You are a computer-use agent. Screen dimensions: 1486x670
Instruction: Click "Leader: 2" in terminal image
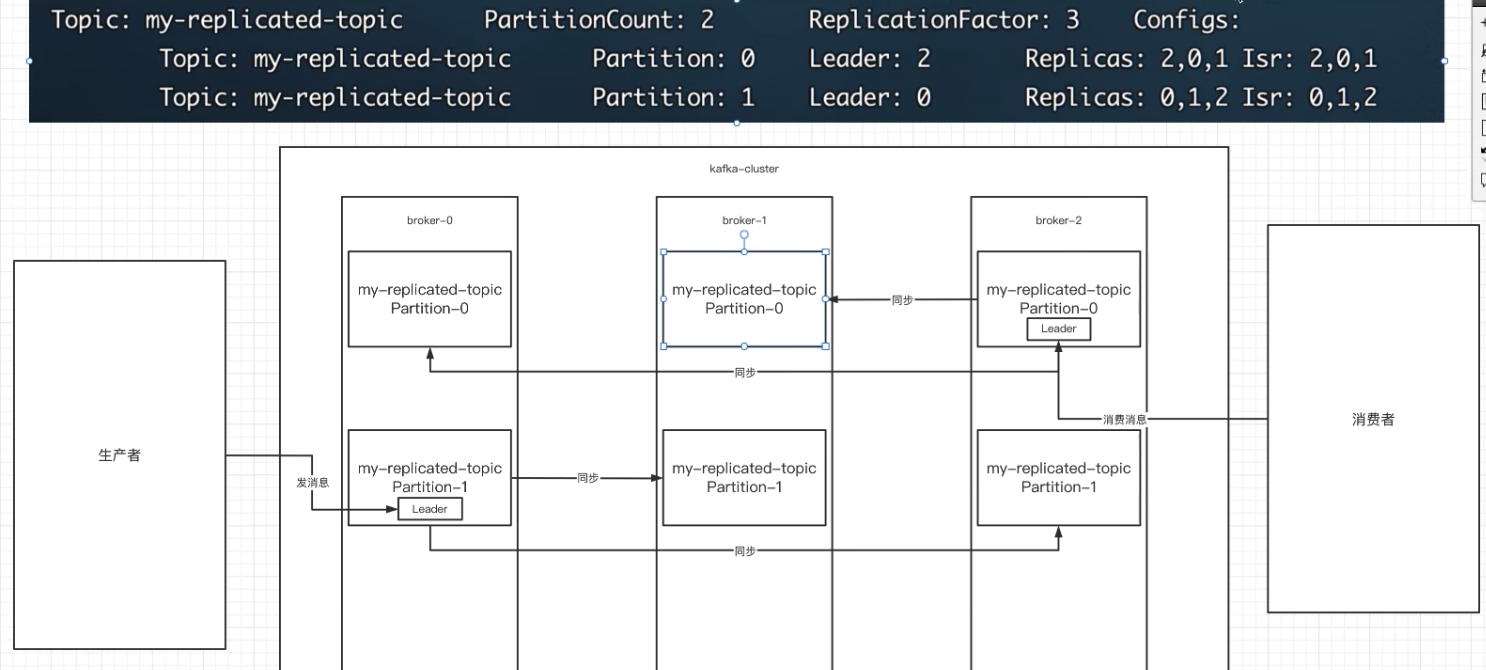(869, 59)
